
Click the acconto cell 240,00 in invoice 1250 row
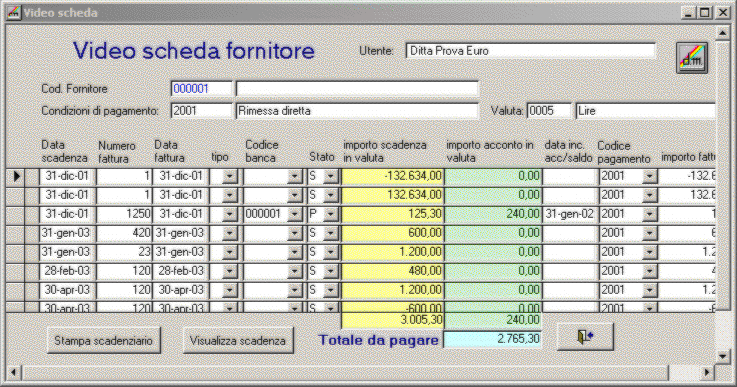(x=493, y=214)
